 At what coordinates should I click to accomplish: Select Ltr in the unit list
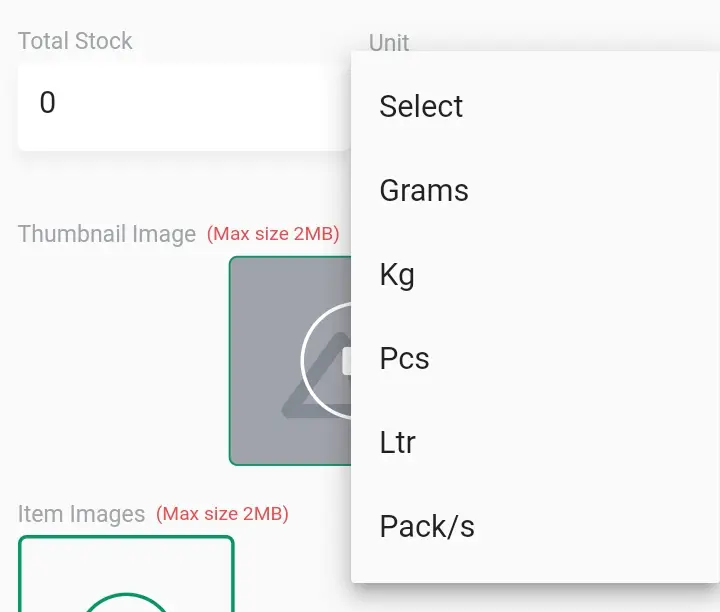[535, 442]
